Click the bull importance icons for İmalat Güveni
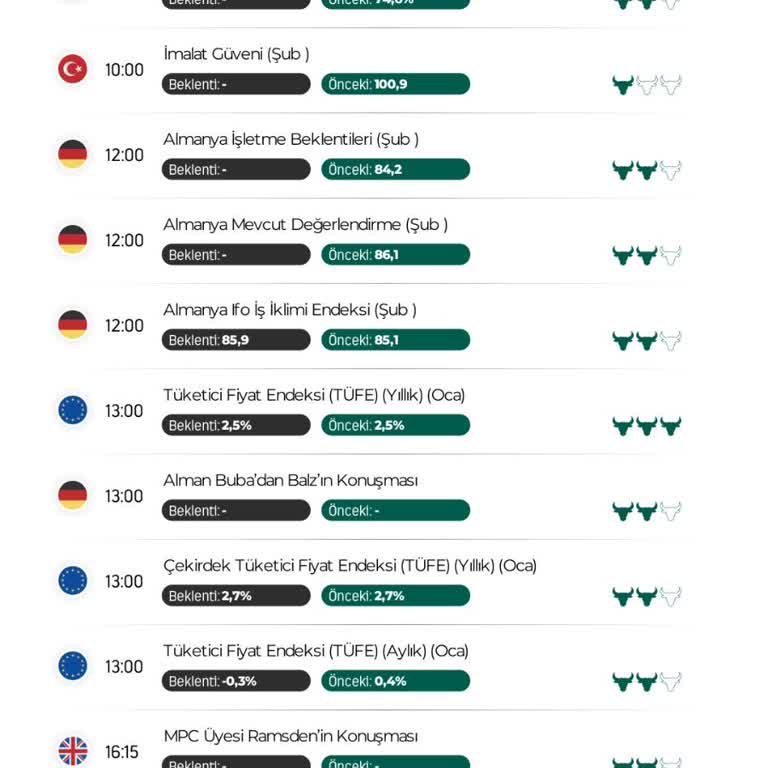 pyautogui.click(x=646, y=85)
